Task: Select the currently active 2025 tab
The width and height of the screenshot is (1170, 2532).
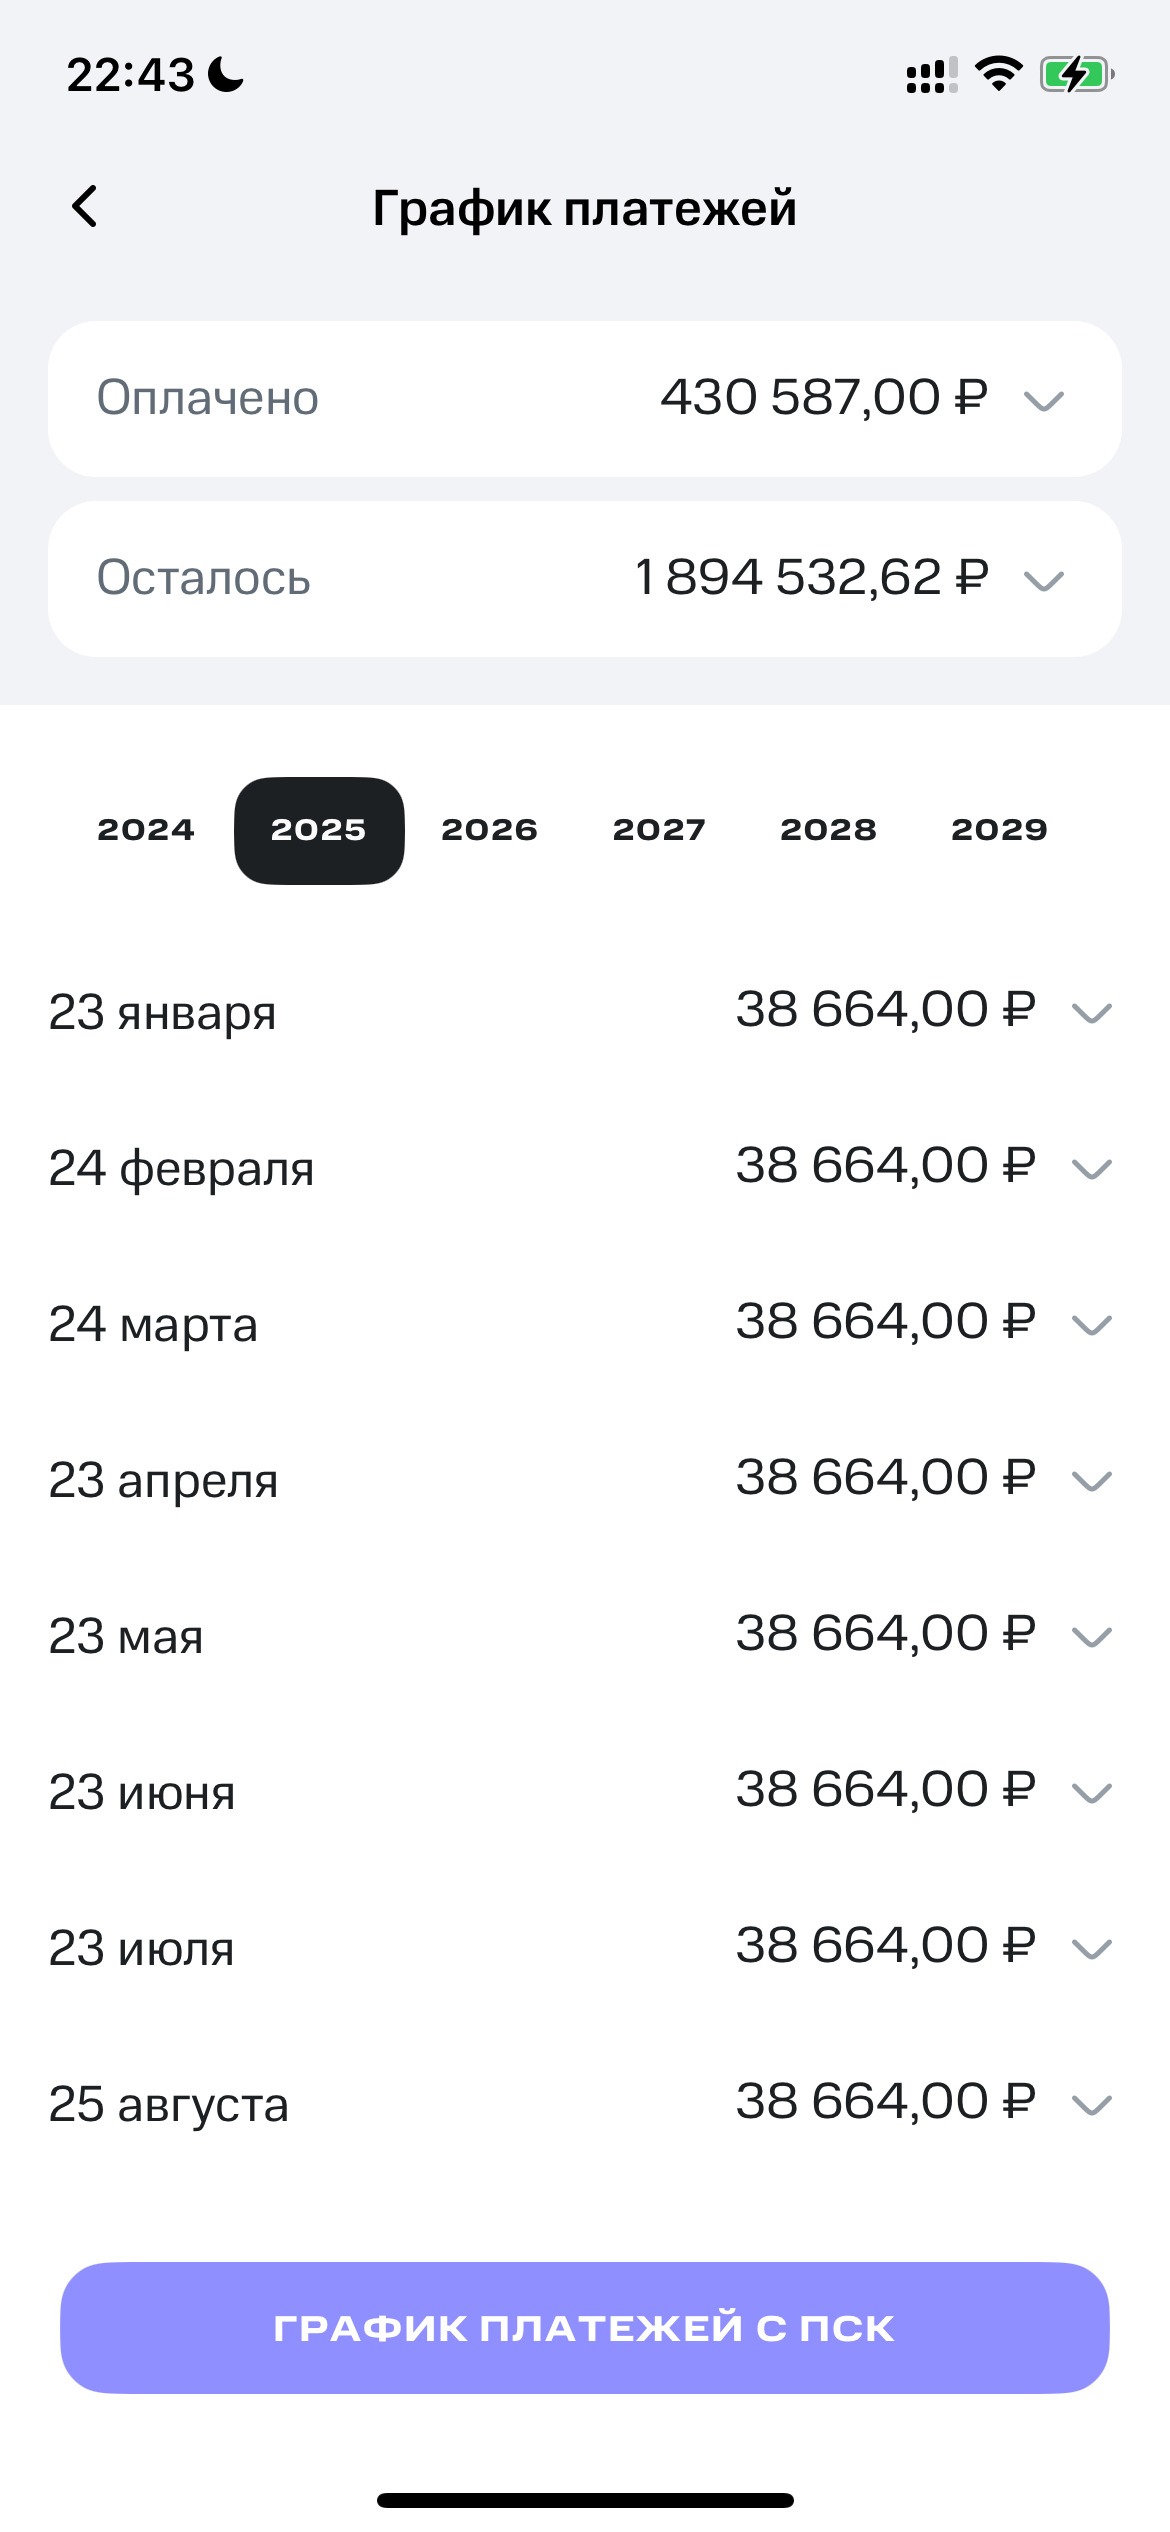Action: click(319, 828)
